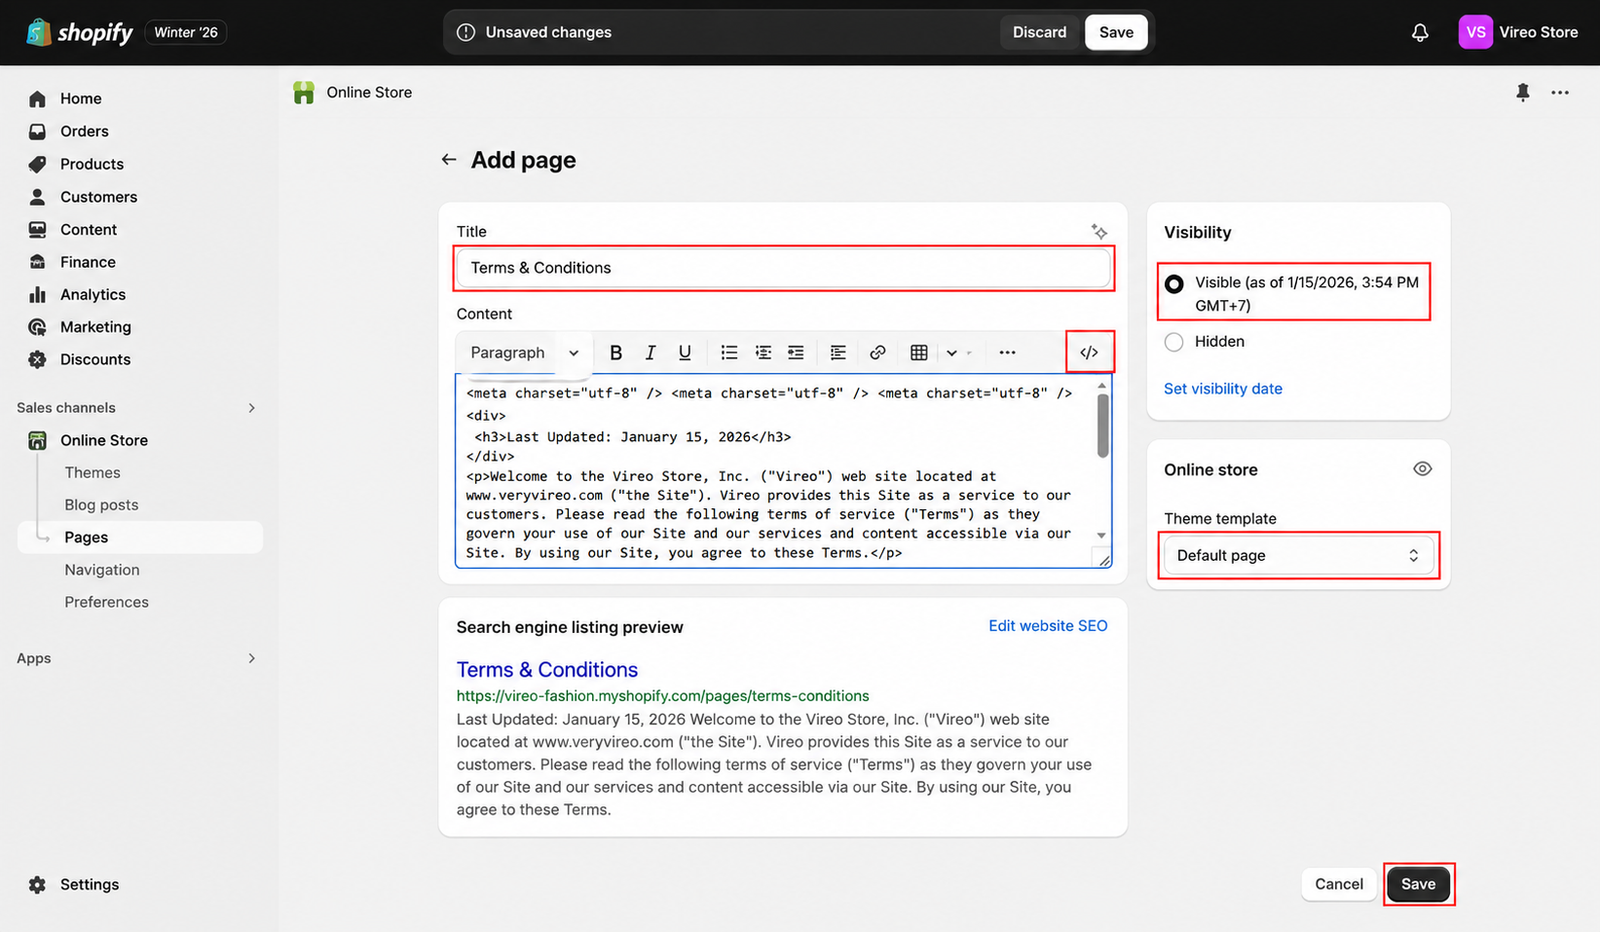Click the Home icon in the sidebar

click(37, 99)
